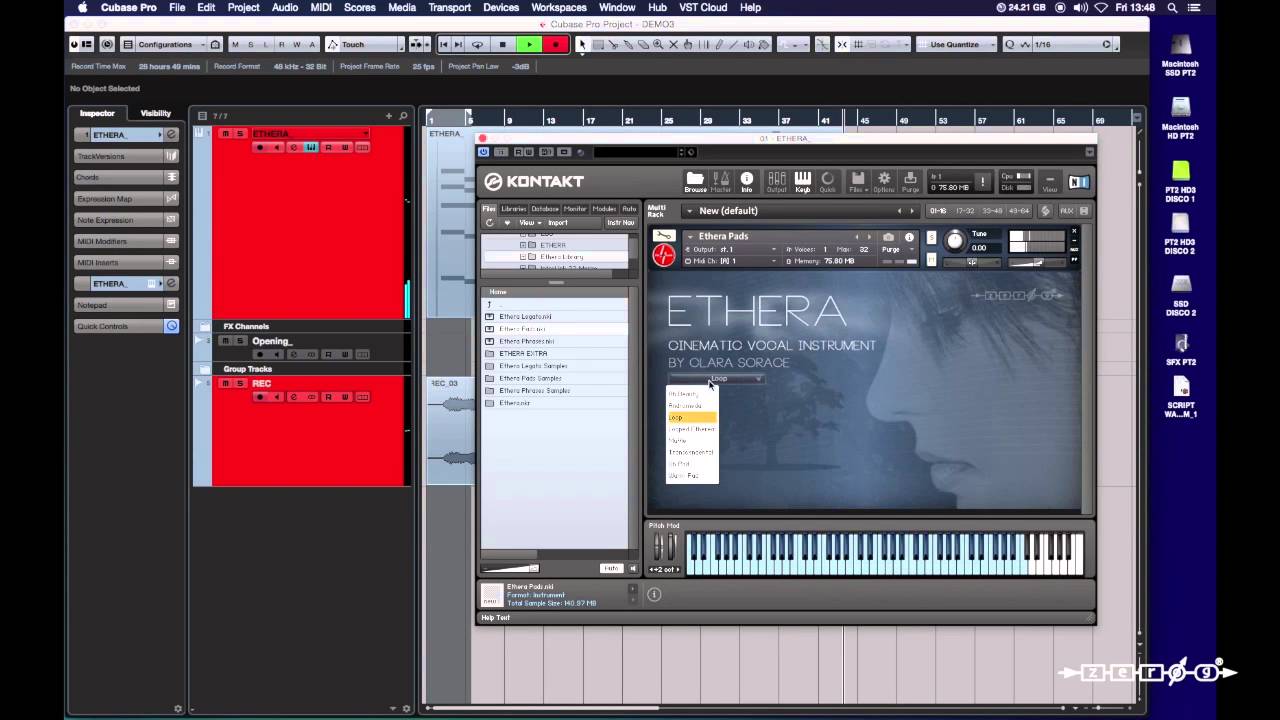
Task: Toggle Cubase cycle loop button
Action: [x=477, y=44]
